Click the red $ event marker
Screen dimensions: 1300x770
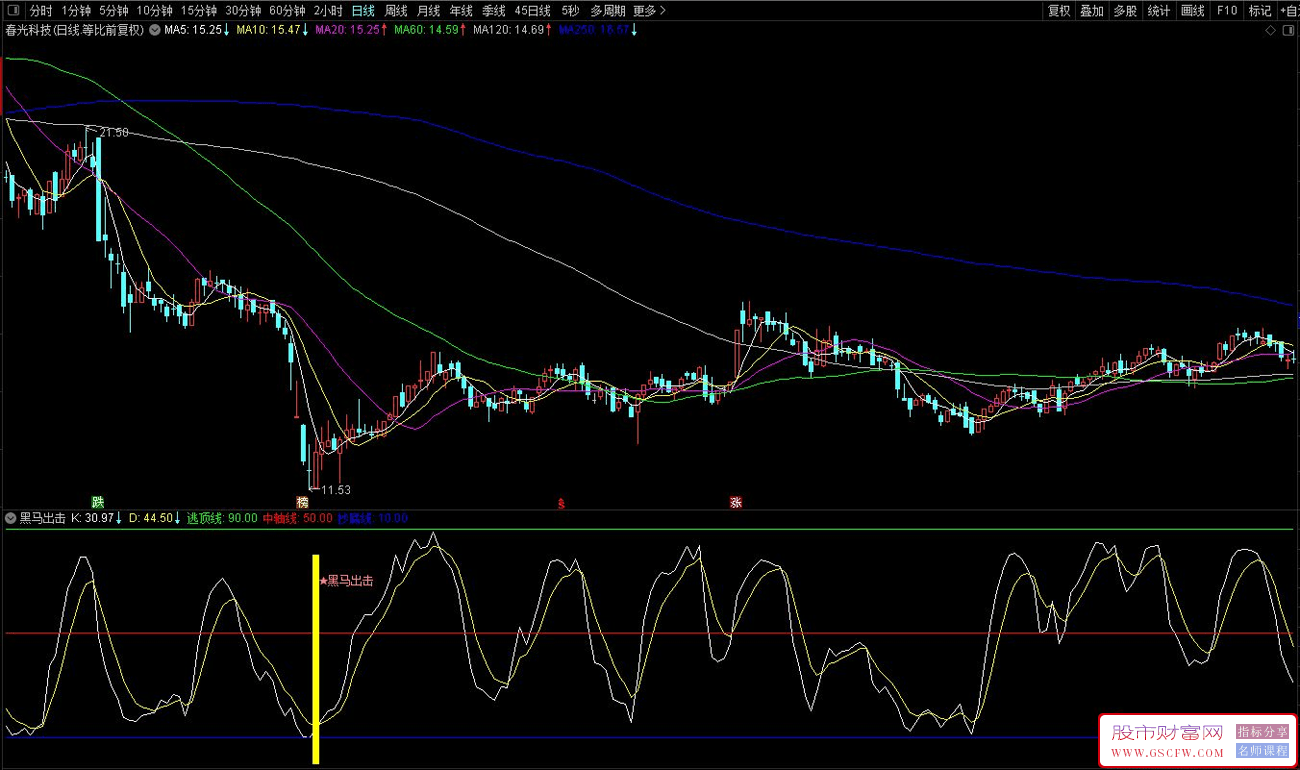coord(561,503)
